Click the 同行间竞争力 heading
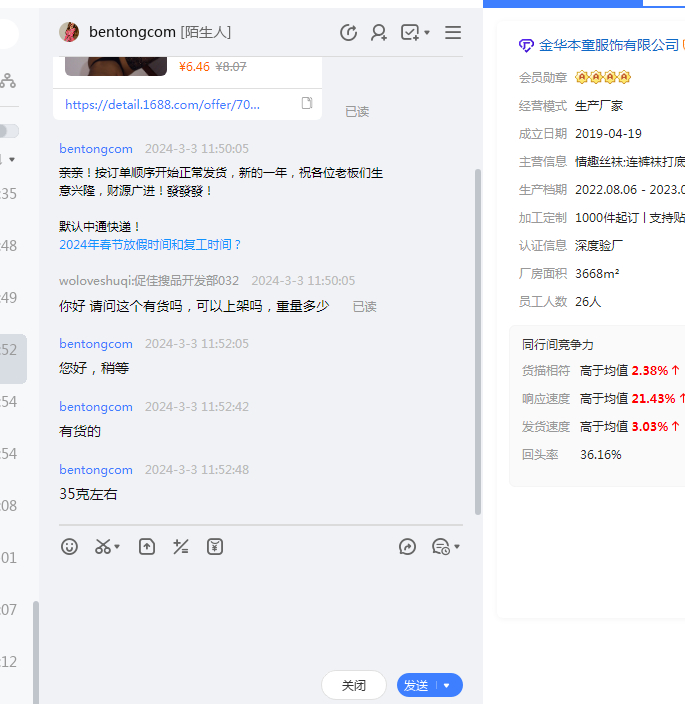 (558, 345)
